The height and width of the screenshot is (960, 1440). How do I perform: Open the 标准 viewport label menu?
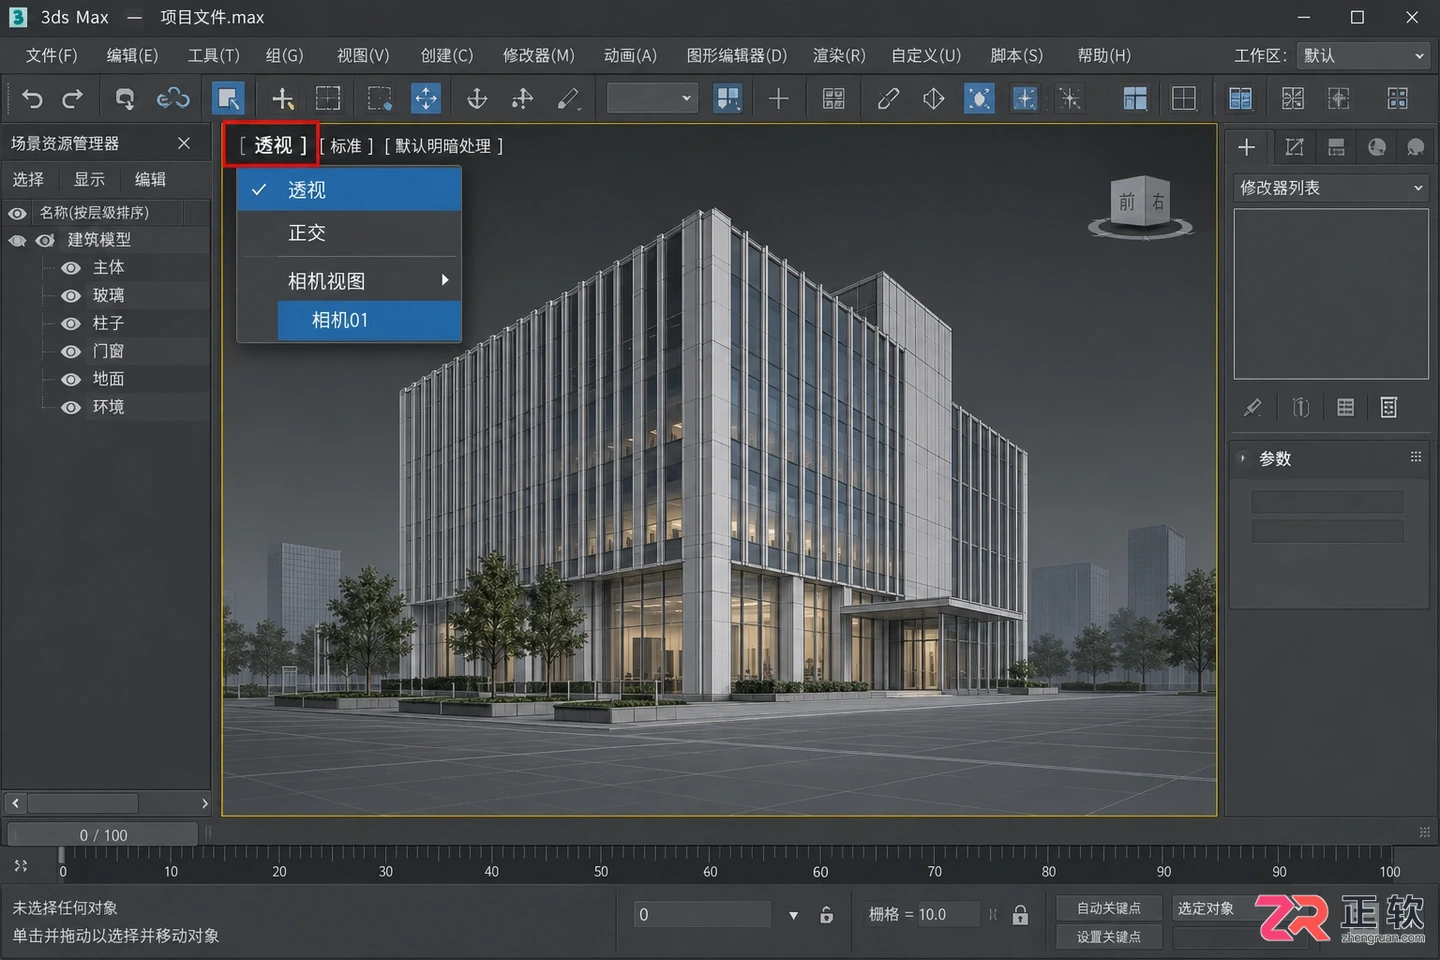pos(346,146)
